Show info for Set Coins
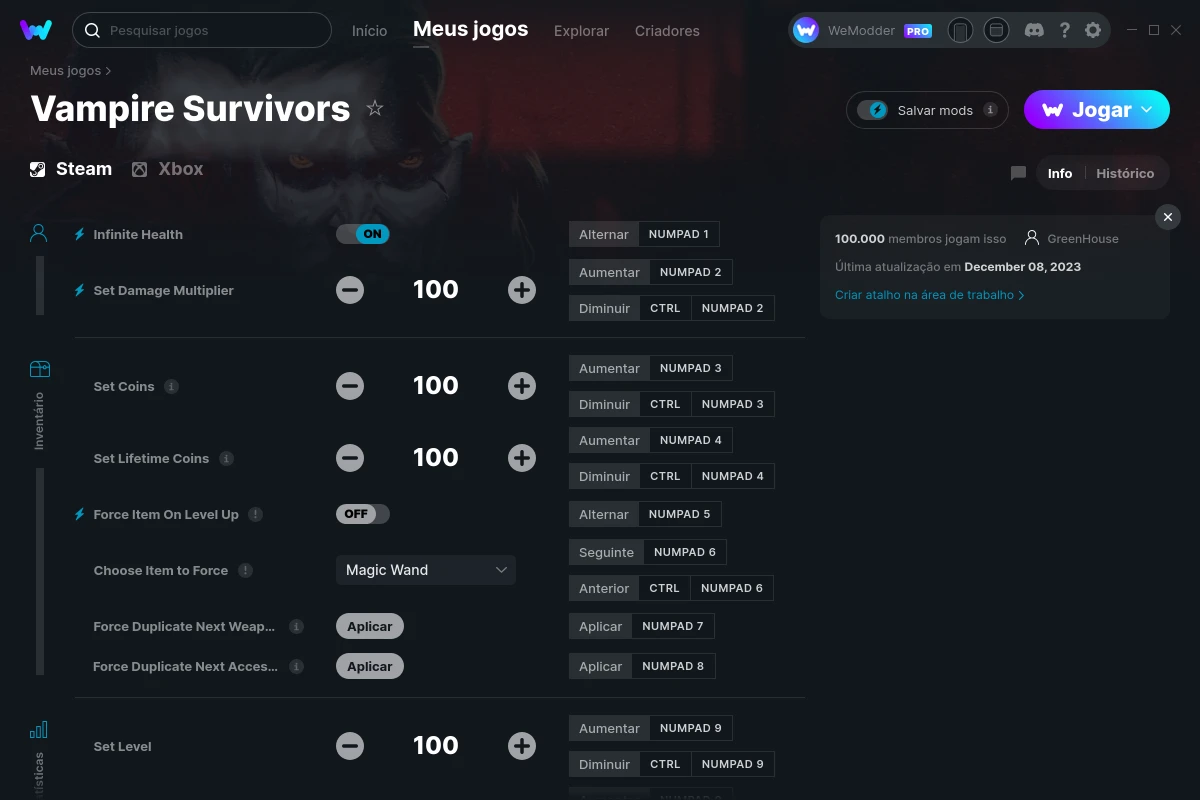The width and height of the screenshot is (1200, 800). click(171, 386)
